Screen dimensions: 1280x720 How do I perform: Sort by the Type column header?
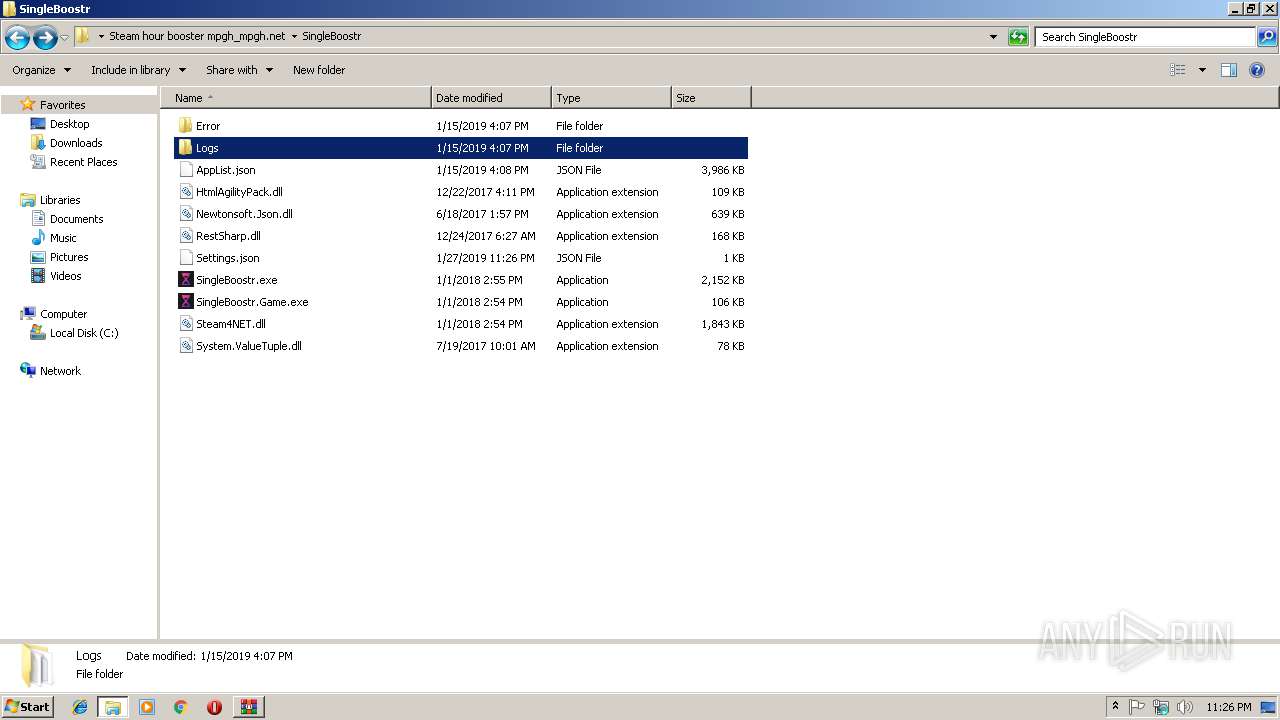click(x=611, y=98)
